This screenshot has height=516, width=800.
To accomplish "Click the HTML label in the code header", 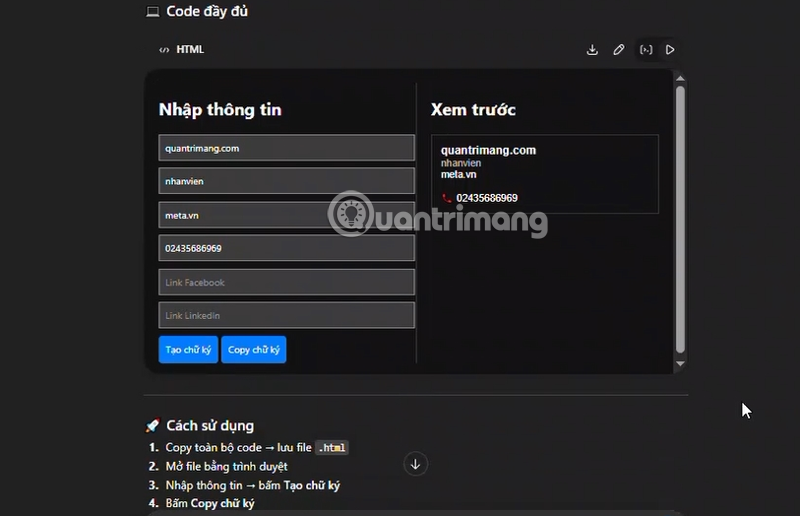I will (x=190, y=50).
